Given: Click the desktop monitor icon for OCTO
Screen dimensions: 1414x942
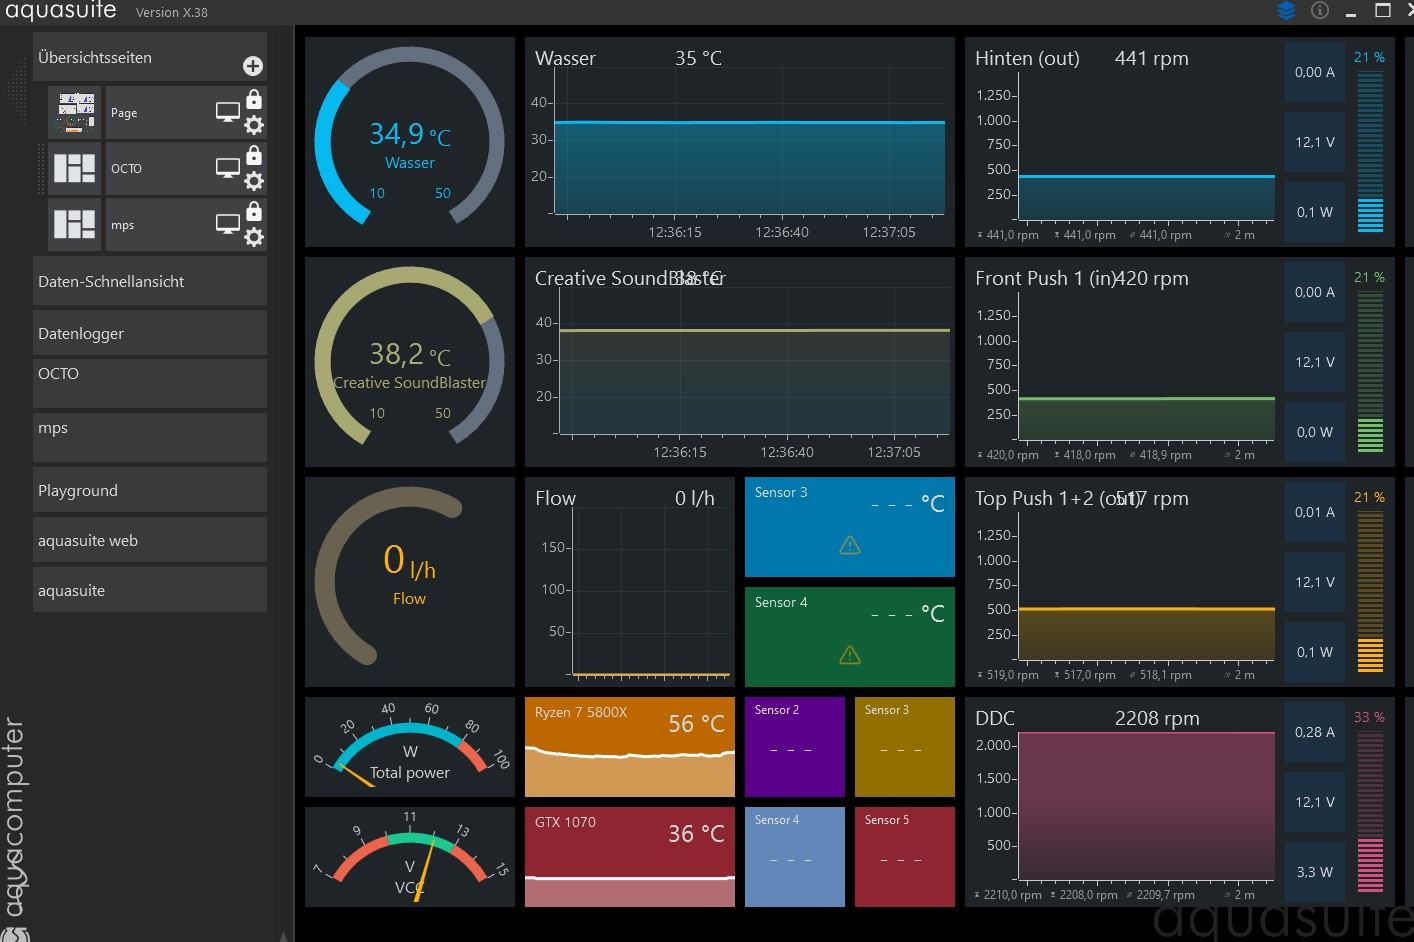Looking at the screenshot, I should click(x=228, y=168).
